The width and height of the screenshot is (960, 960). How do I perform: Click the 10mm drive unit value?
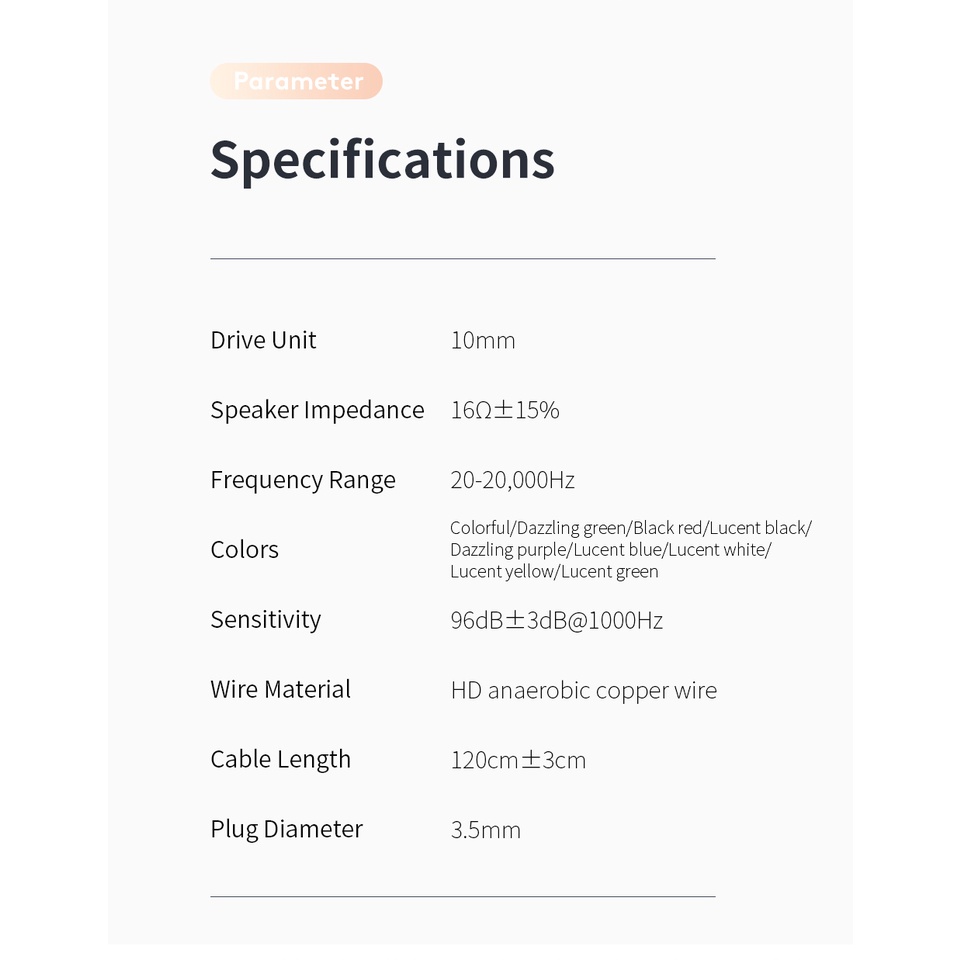pos(483,341)
